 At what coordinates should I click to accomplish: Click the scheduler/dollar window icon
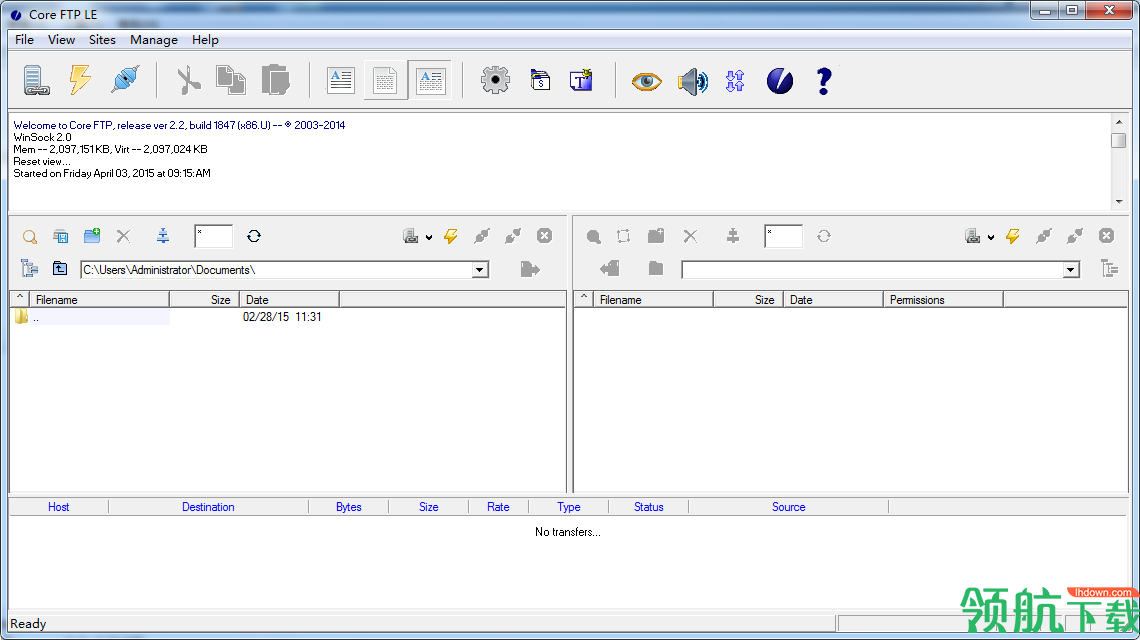pyautogui.click(x=540, y=80)
